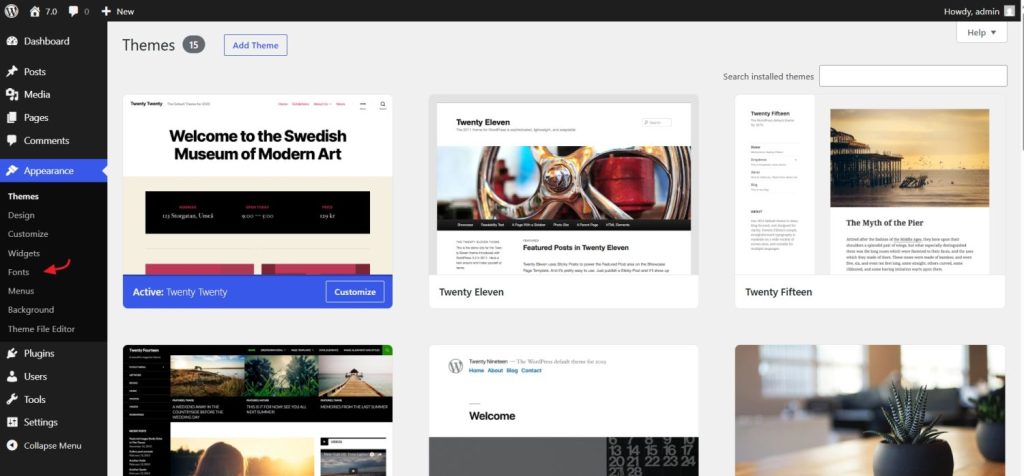This screenshot has height=476, width=1024.
Task: Click the Media library icon
Action: point(12,95)
